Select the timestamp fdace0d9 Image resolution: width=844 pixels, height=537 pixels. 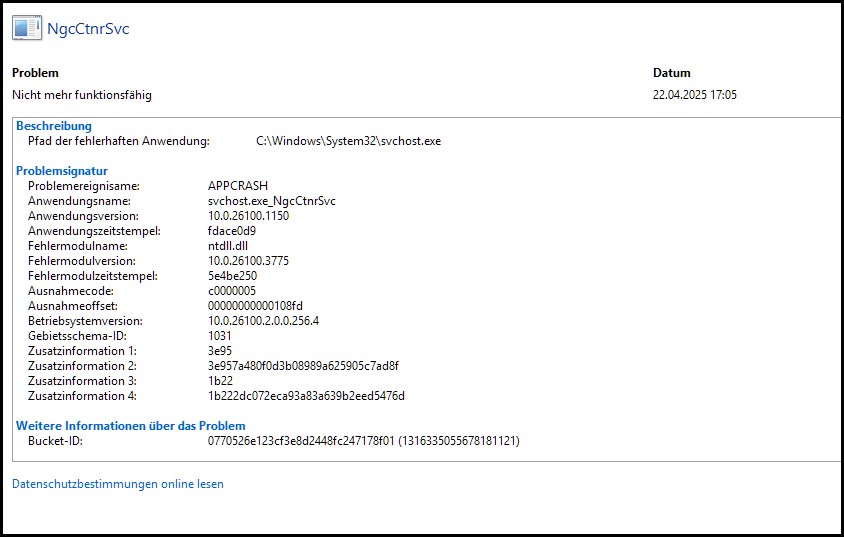232,231
